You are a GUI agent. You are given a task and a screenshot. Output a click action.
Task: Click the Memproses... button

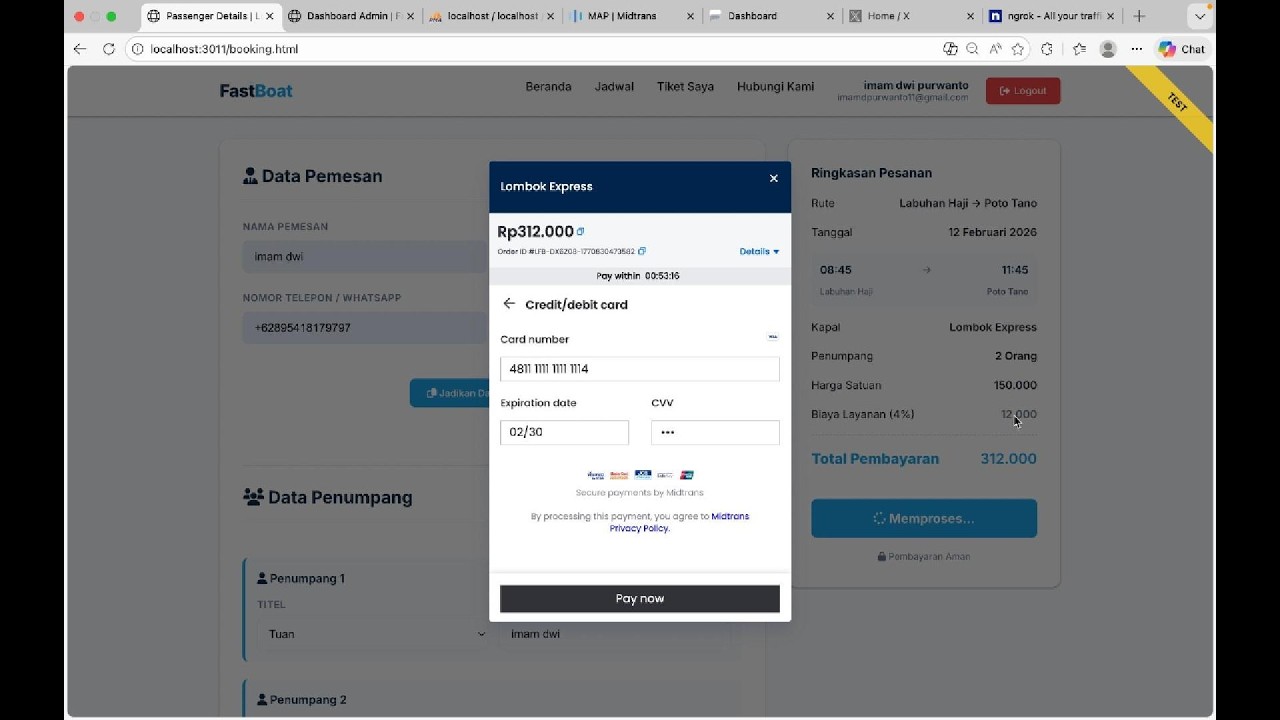click(924, 518)
